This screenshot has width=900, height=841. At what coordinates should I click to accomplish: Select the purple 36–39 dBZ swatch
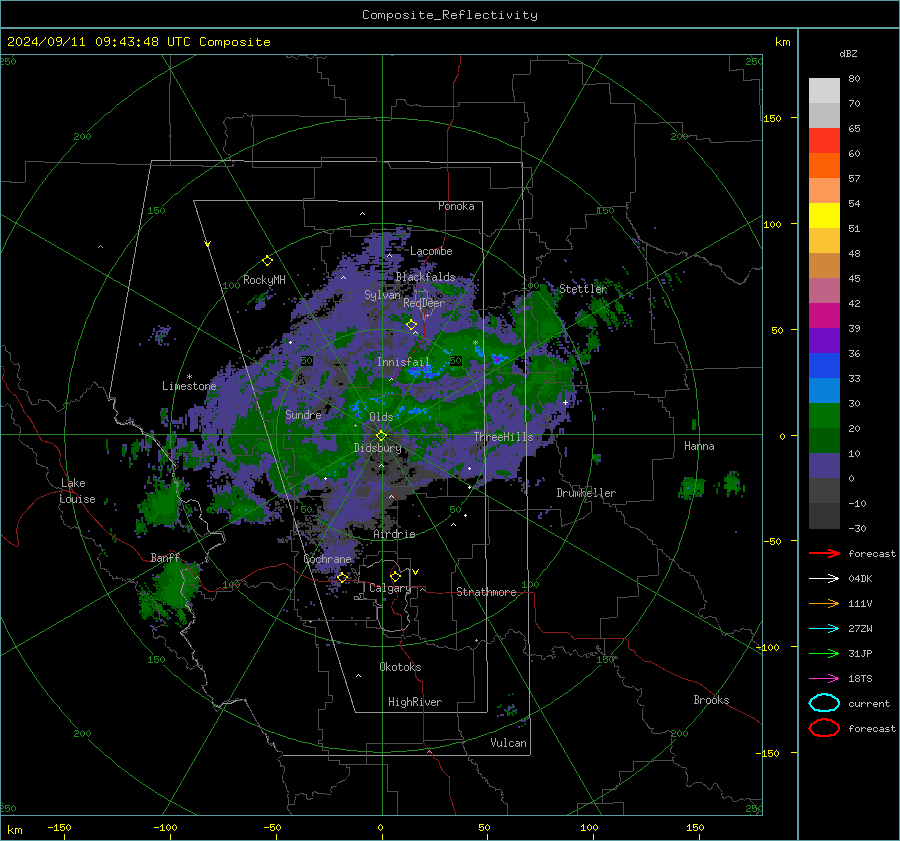tap(824, 341)
